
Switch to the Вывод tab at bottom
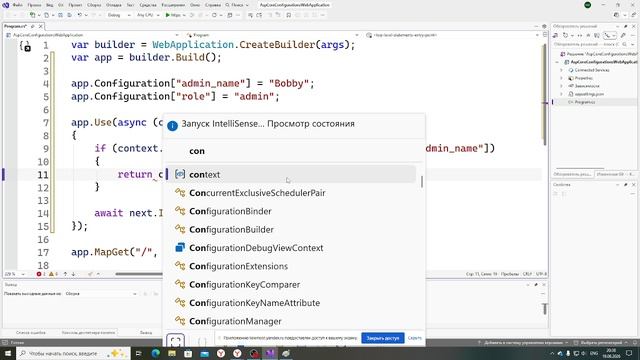(146, 333)
